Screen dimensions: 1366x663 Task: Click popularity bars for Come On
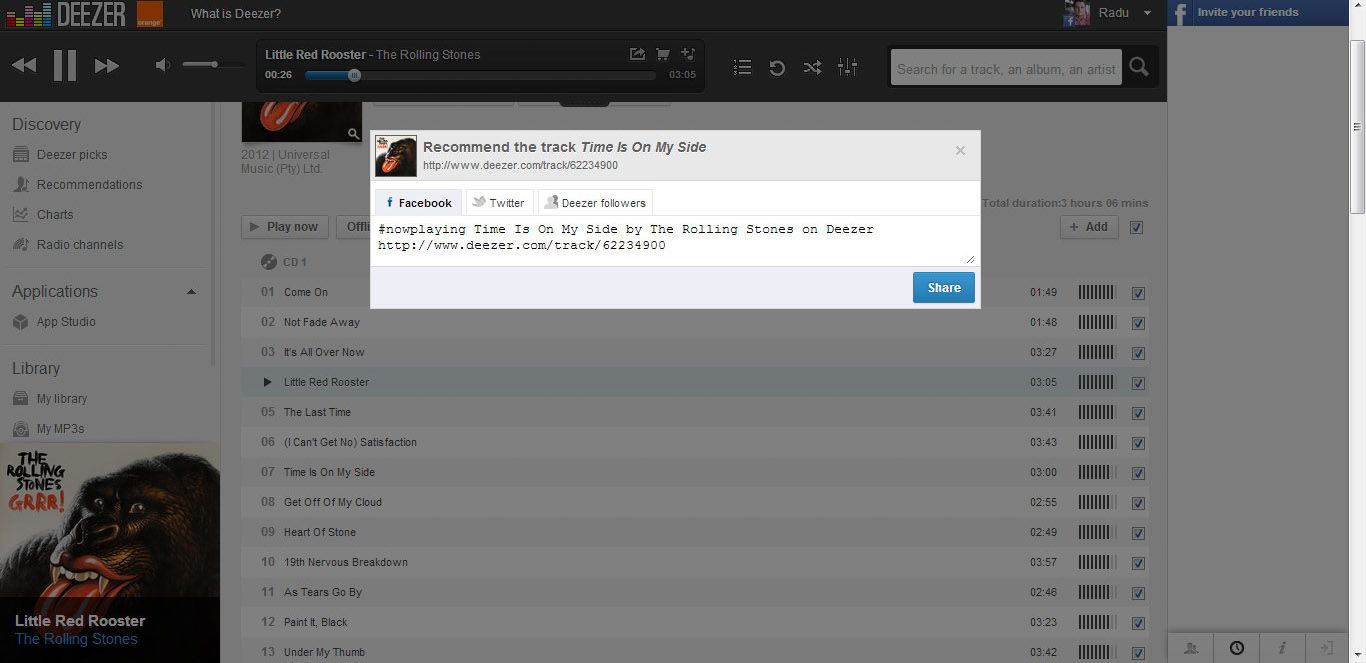click(x=1097, y=292)
